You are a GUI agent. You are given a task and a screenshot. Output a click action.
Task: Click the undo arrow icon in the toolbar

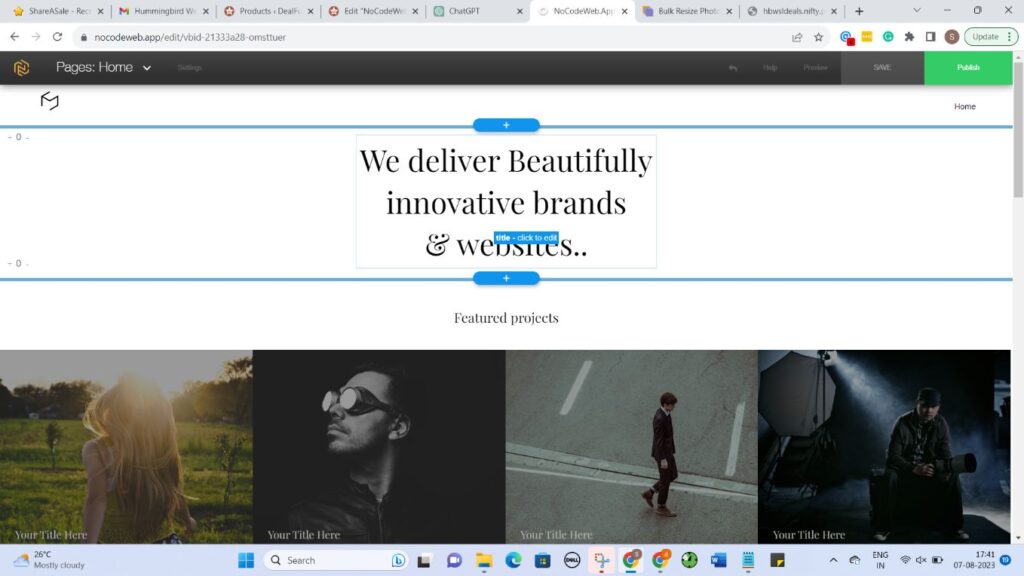pyautogui.click(x=731, y=67)
